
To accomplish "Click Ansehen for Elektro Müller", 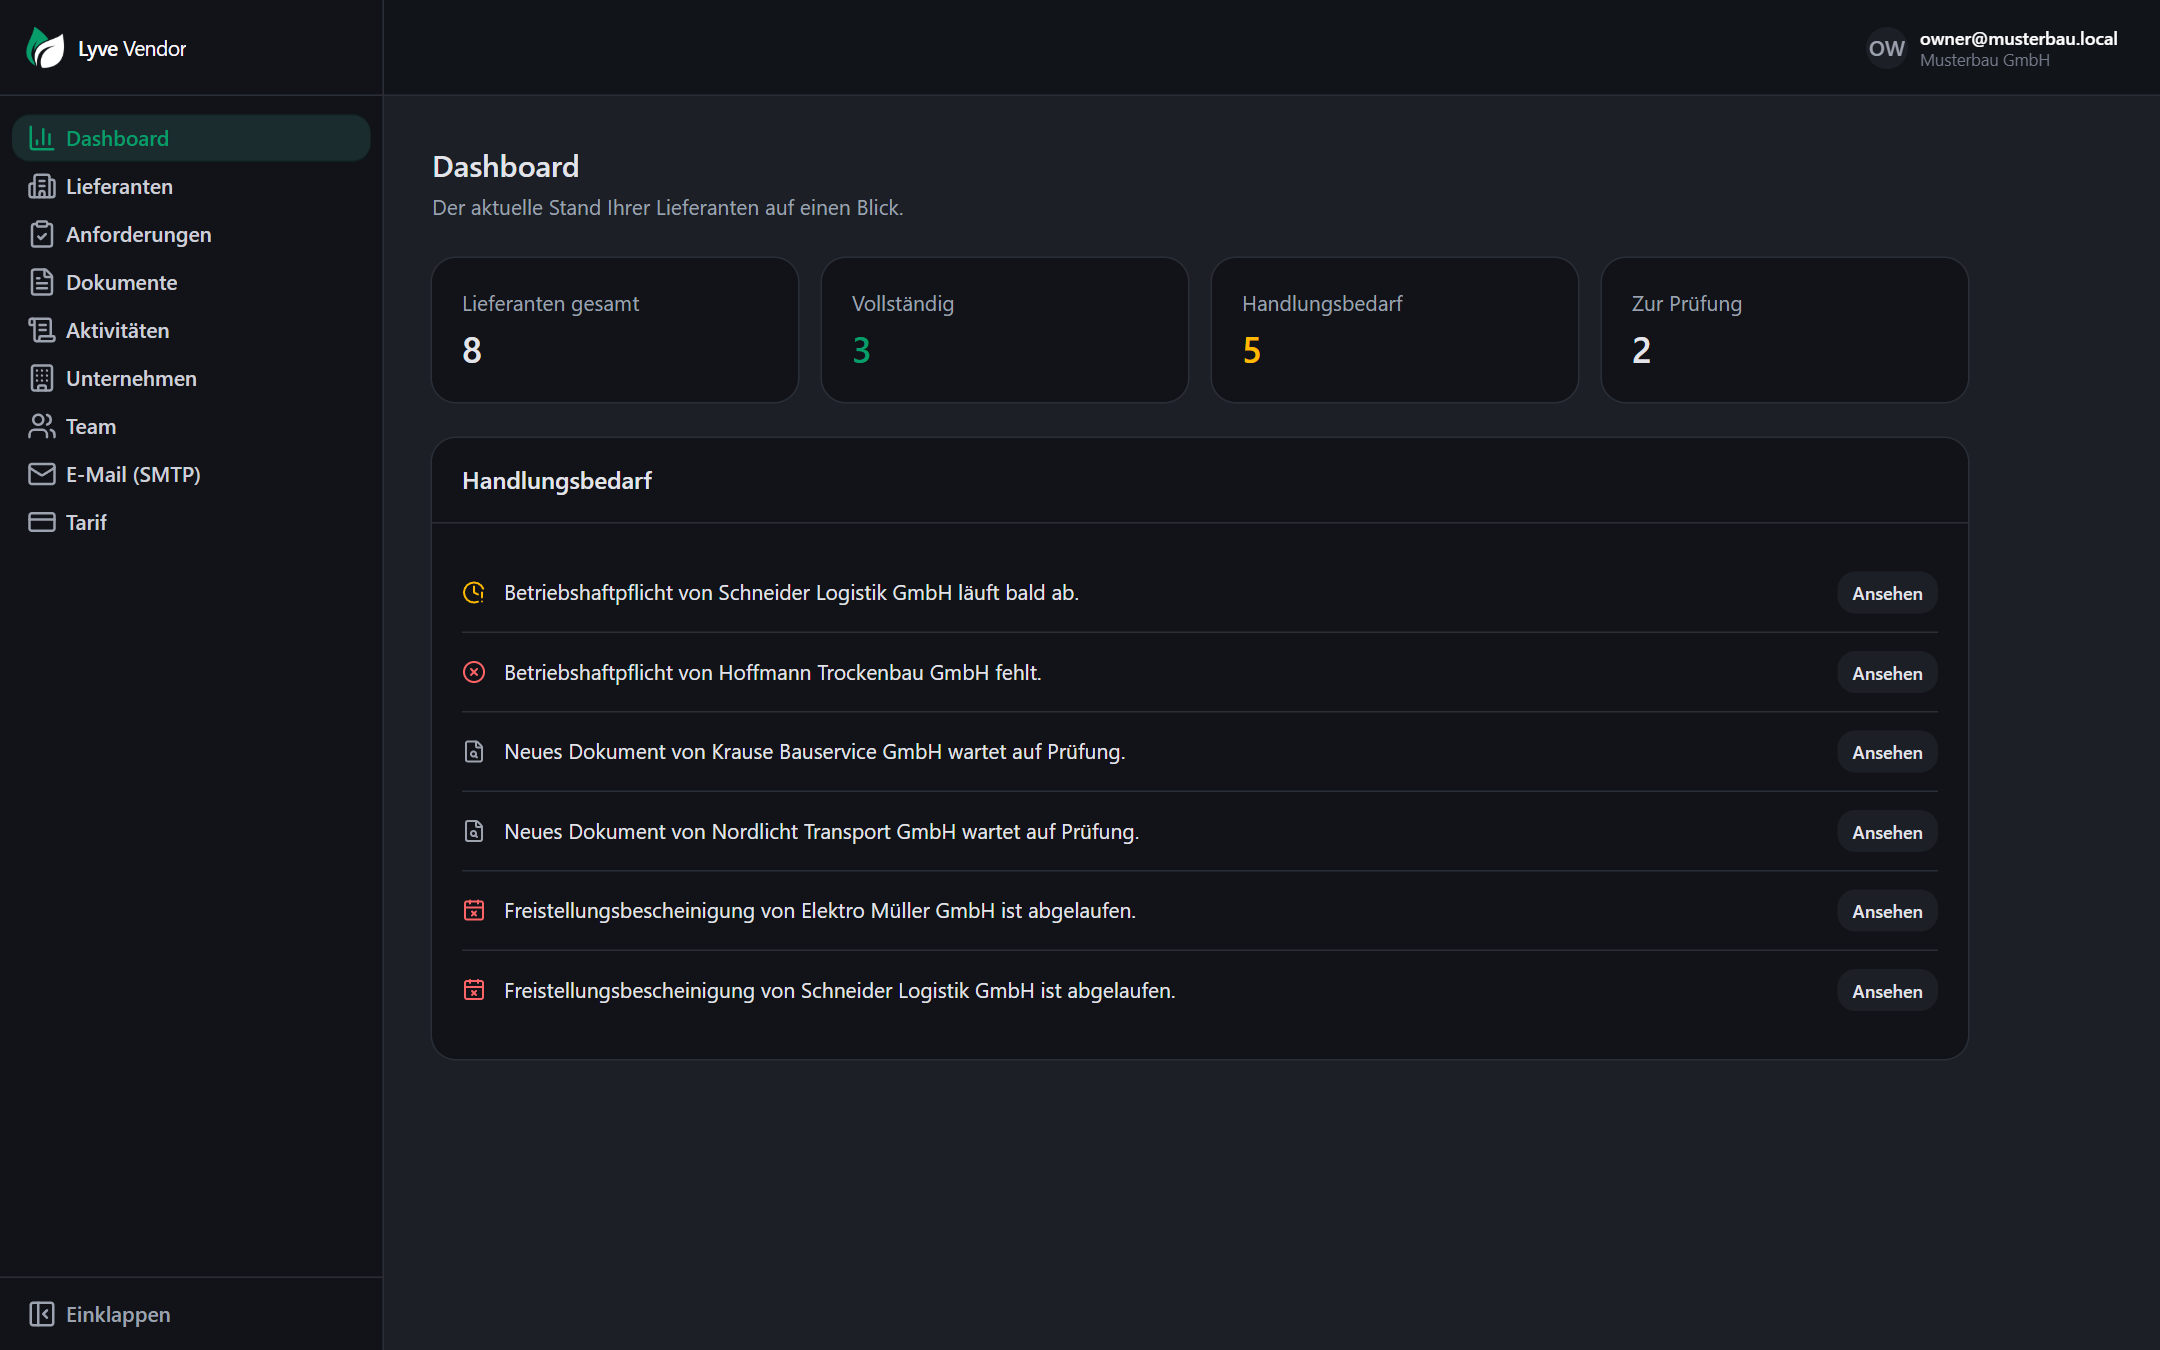I will coord(1887,911).
